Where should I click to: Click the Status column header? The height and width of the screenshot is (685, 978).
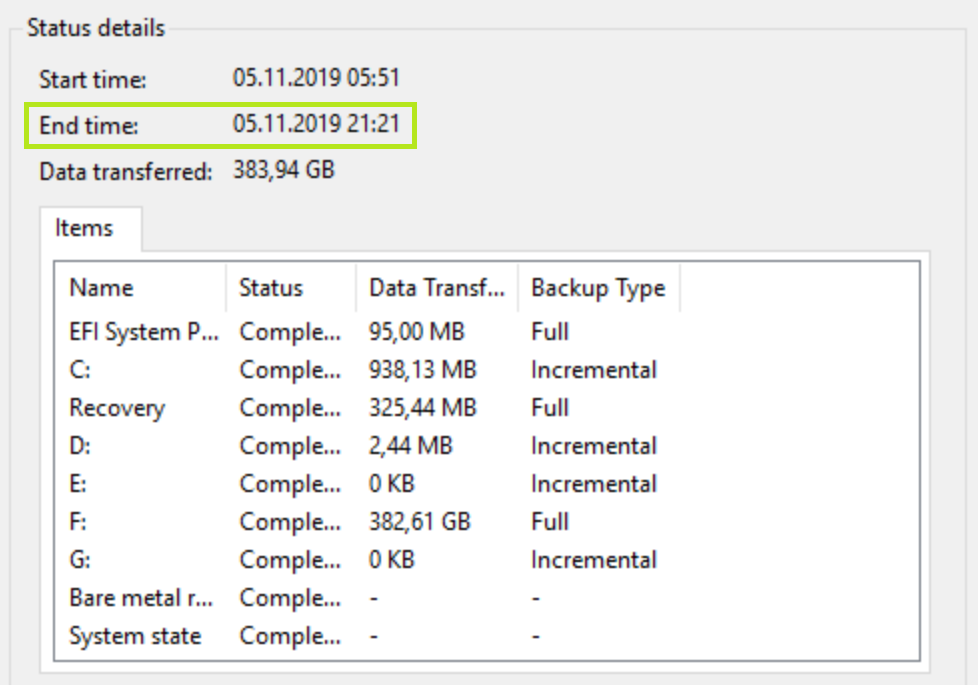pos(271,288)
